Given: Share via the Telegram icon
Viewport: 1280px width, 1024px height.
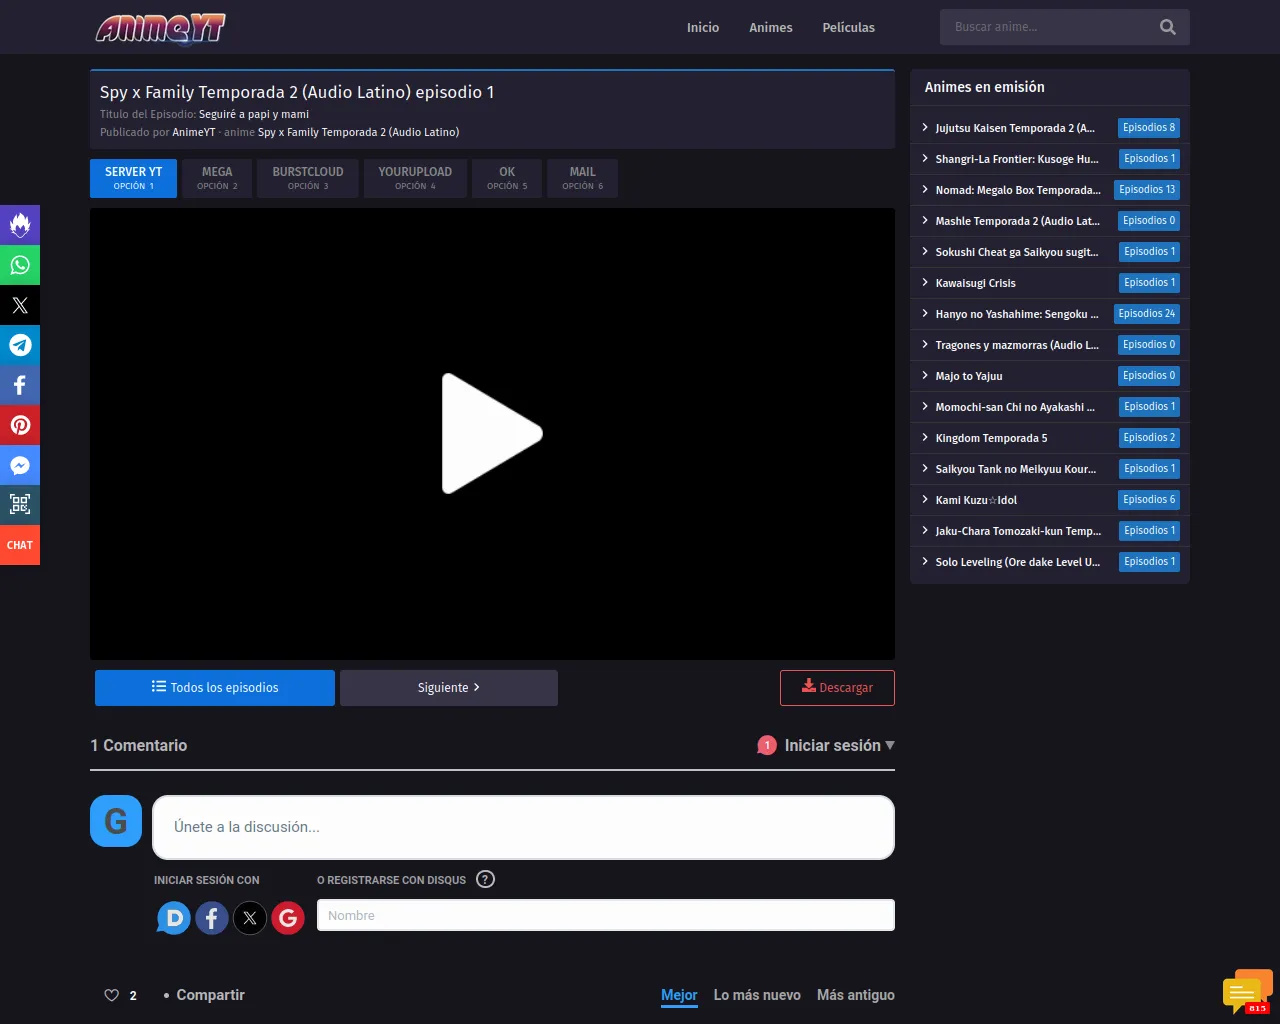Looking at the screenshot, I should click(20, 345).
